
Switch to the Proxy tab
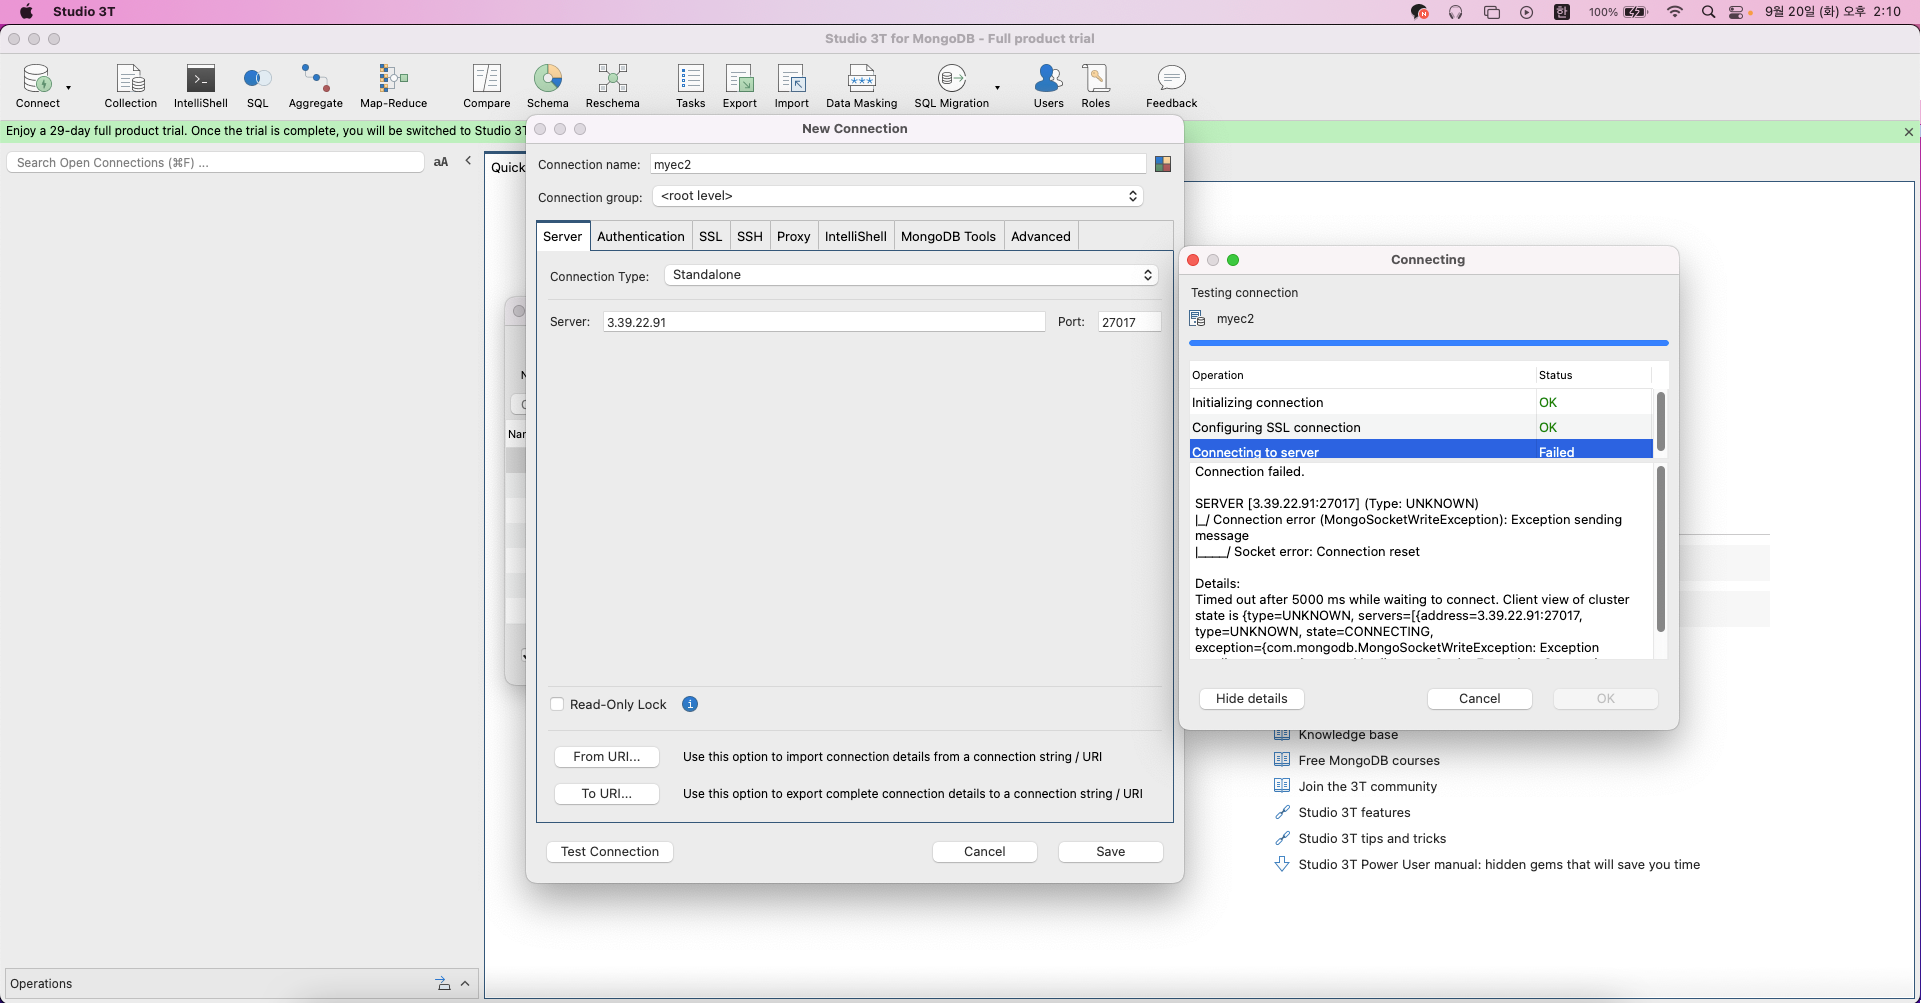[793, 236]
